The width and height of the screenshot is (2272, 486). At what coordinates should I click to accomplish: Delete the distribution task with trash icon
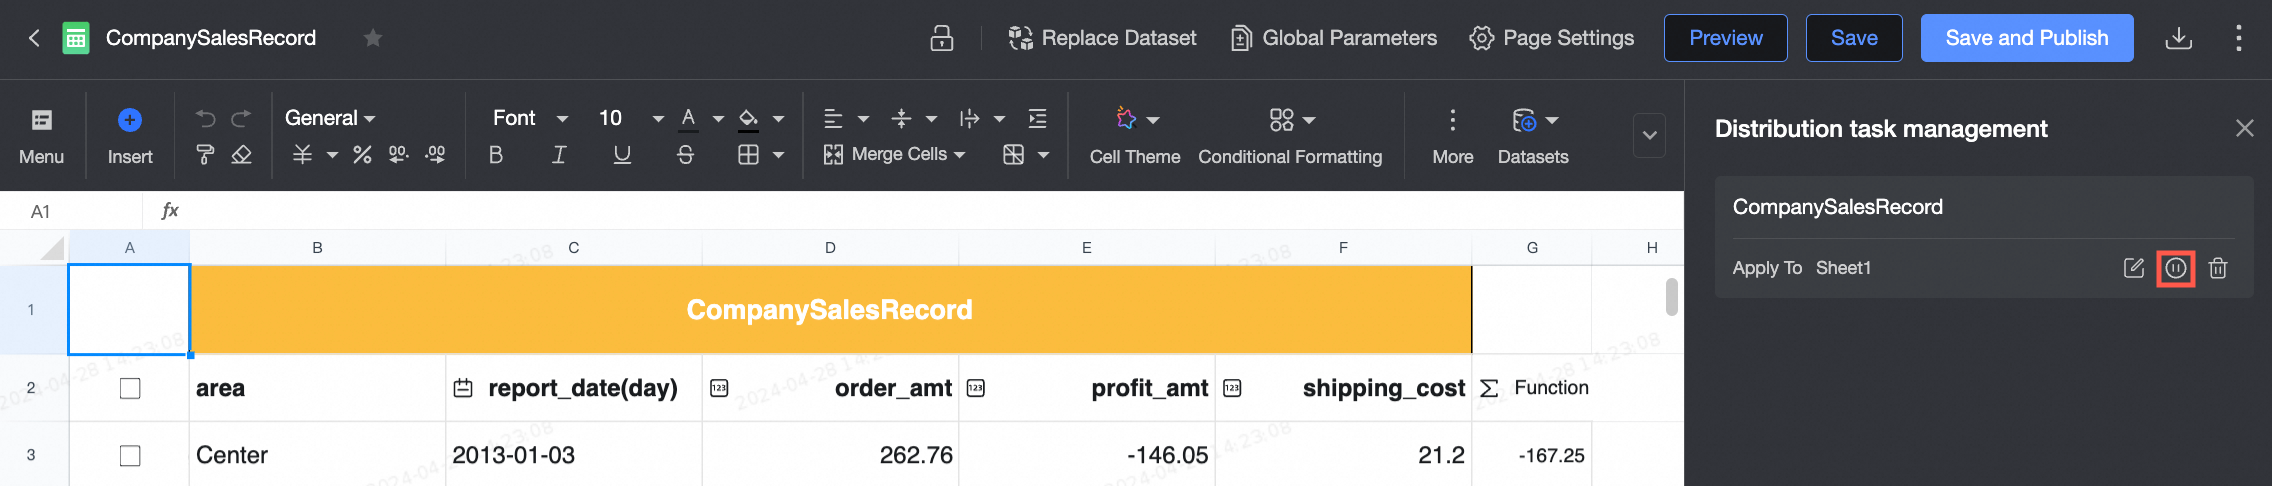click(2218, 268)
